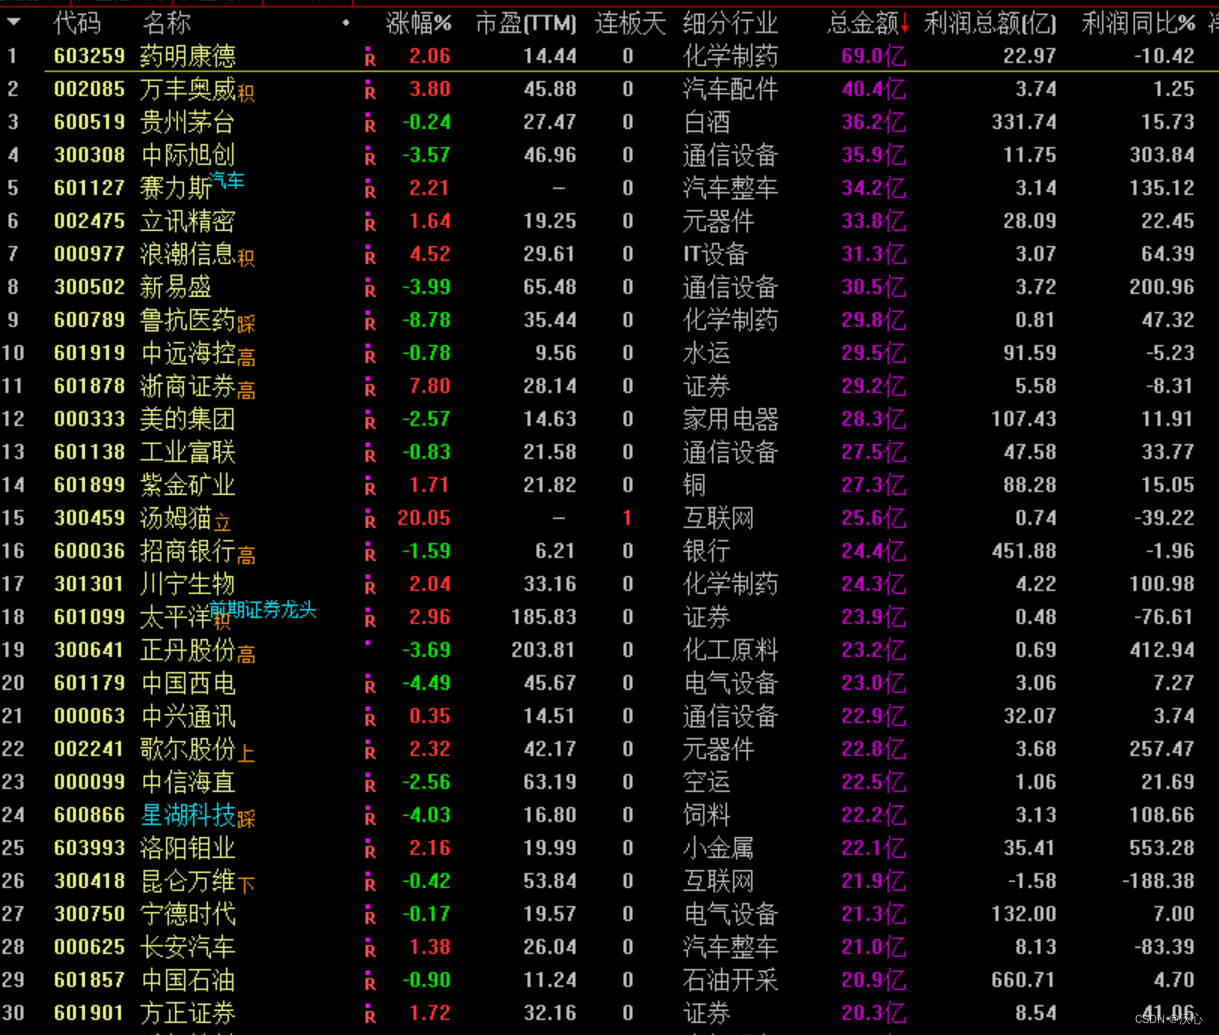Click the 下 tag next to 昆仑万维
The image size is (1219, 1035).
coord(246,886)
